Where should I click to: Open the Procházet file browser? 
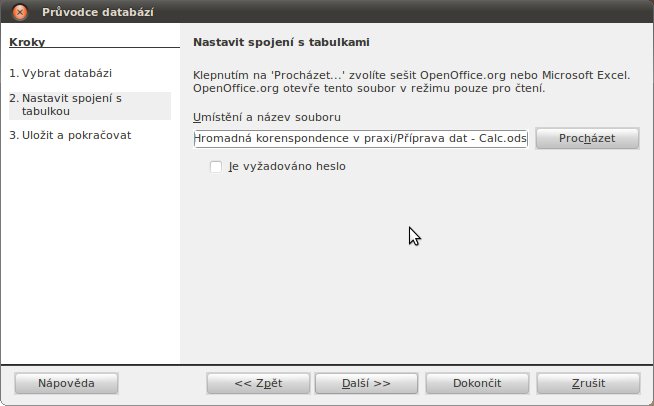click(x=587, y=139)
